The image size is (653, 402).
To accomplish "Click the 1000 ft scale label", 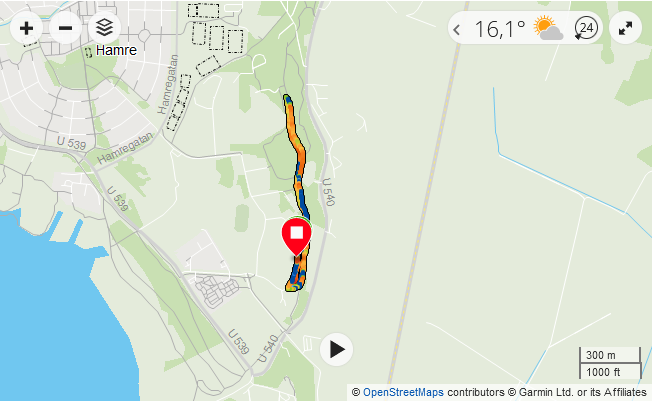I will pos(603,372).
